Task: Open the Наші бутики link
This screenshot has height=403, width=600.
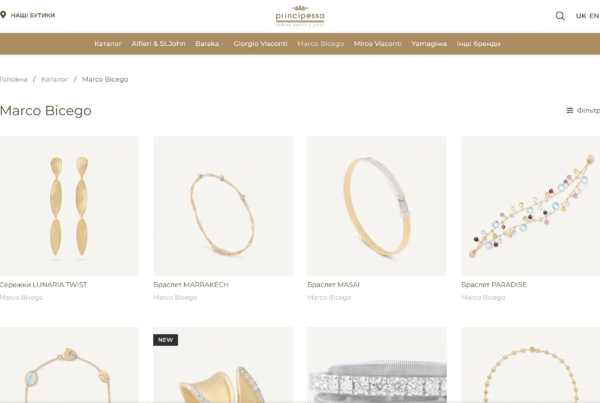Action: [33, 15]
